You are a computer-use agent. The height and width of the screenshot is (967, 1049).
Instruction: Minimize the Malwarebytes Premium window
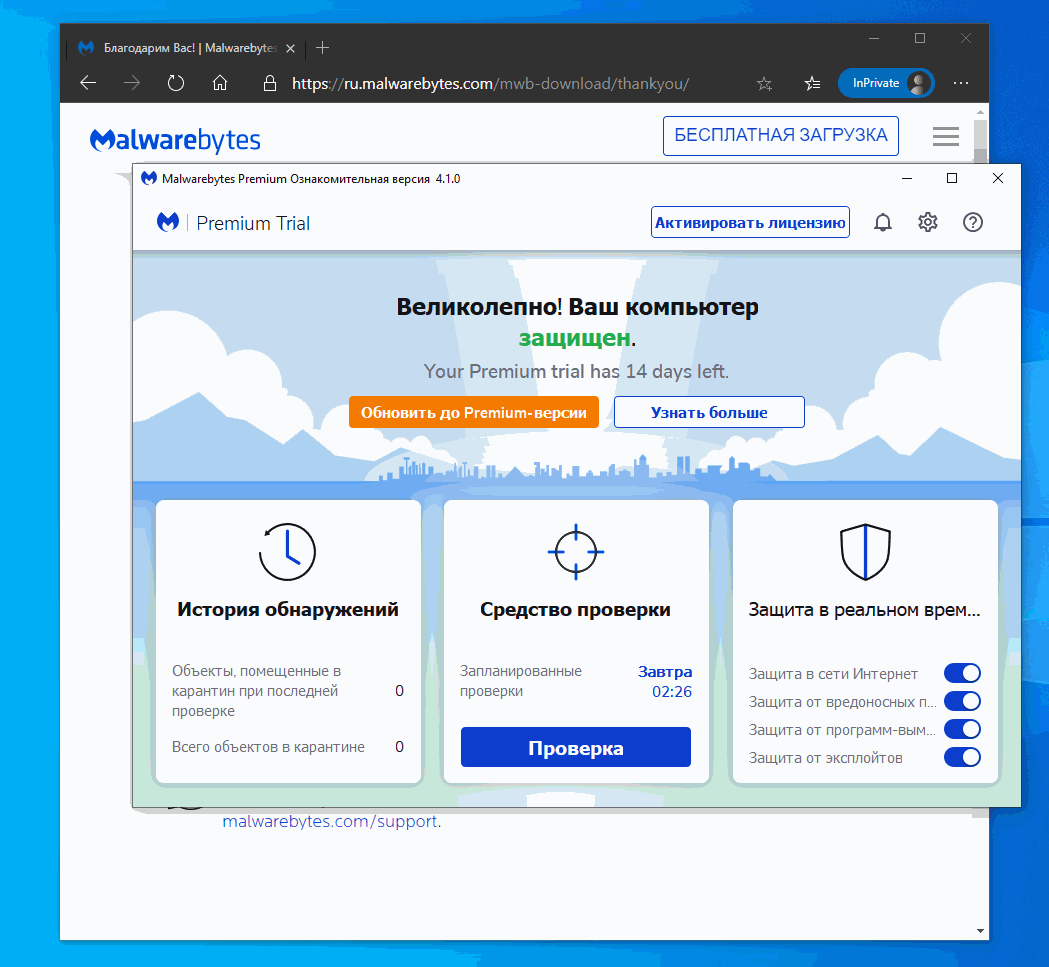[907, 178]
